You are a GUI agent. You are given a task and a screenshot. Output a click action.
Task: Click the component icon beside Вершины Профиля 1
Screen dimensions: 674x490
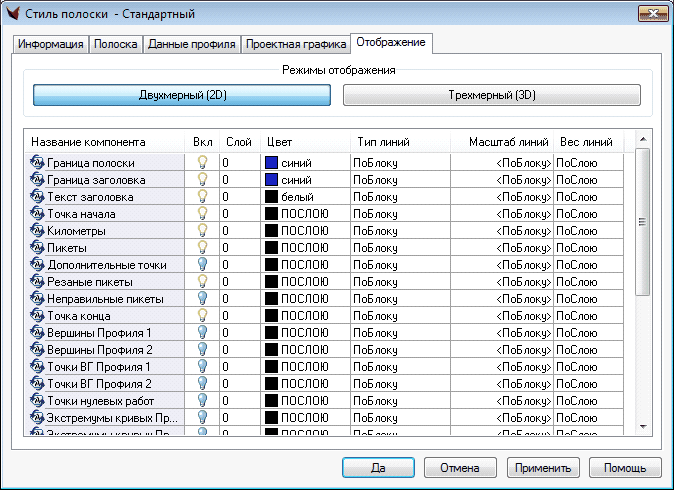tap(38, 333)
